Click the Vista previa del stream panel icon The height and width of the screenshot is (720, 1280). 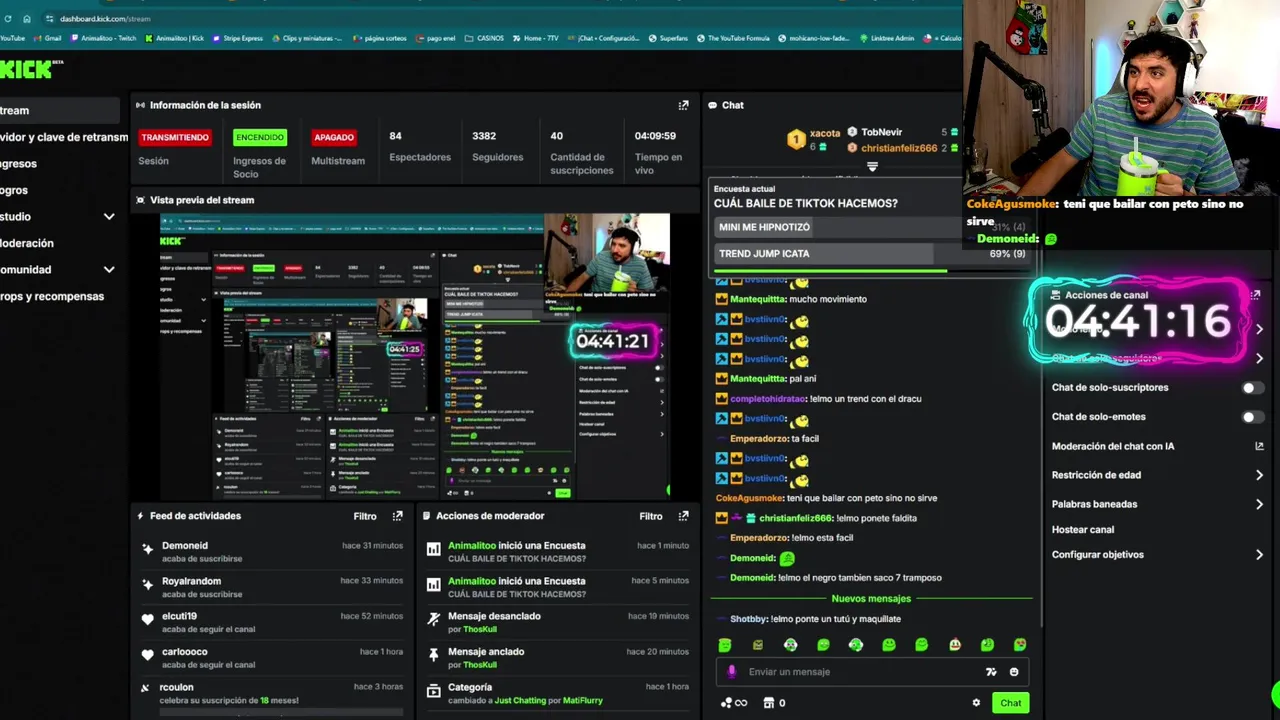pyautogui.click(x=140, y=200)
